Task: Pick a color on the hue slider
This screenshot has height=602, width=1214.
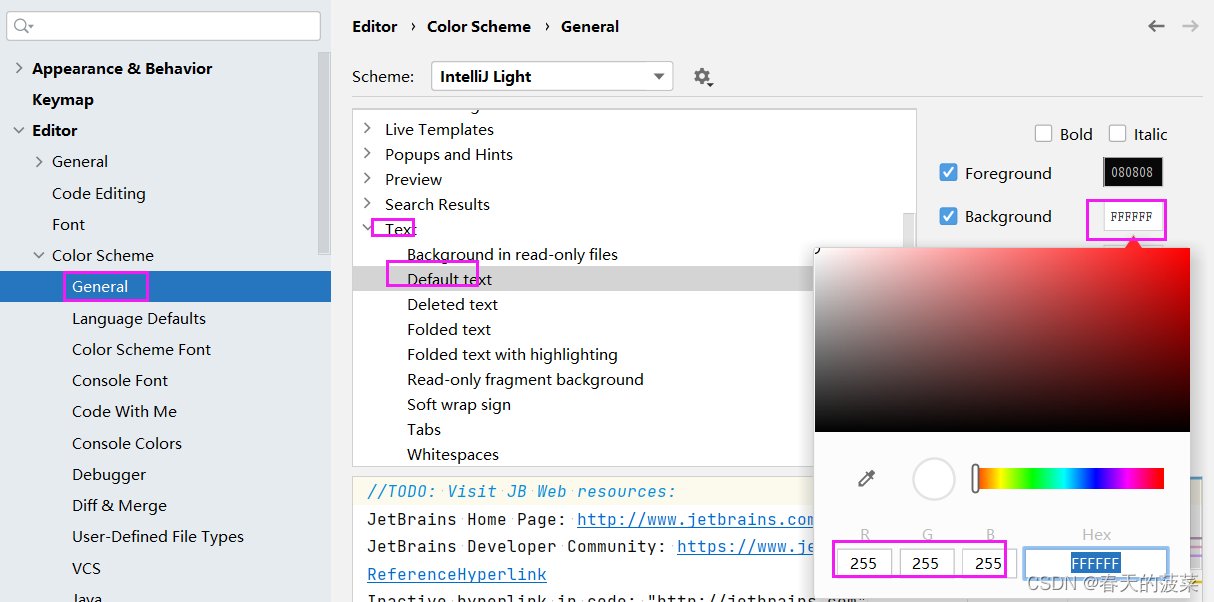Action: click(x=1066, y=478)
